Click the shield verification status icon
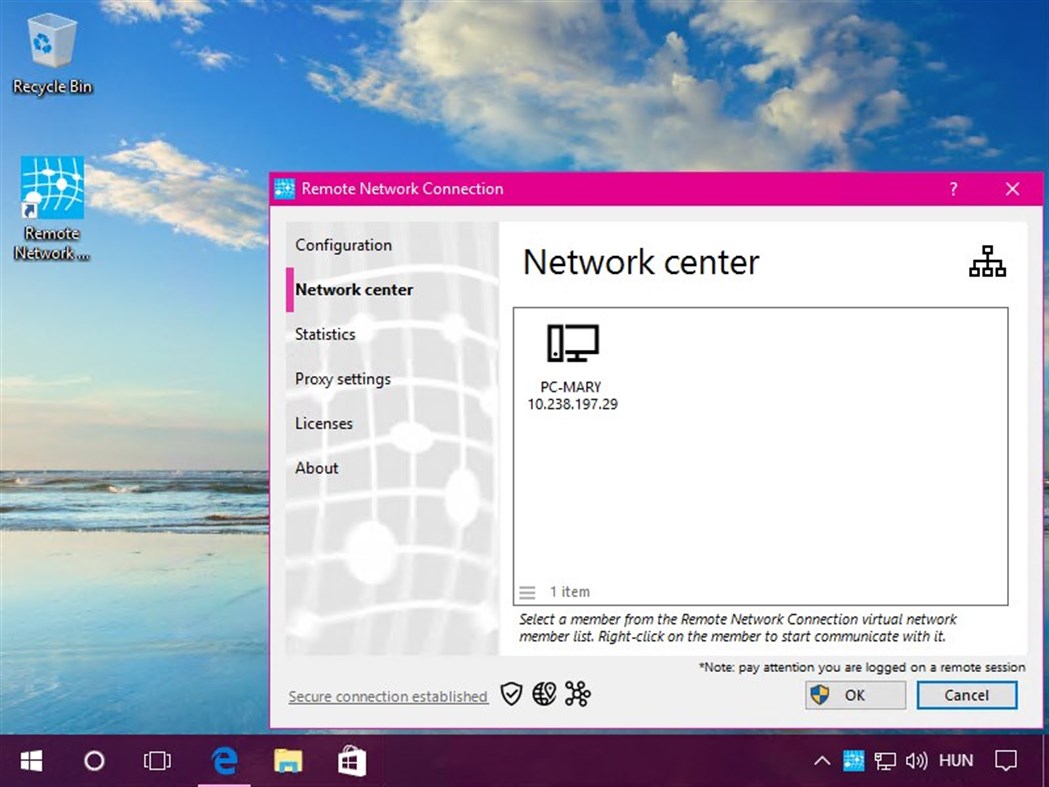 point(511,694)
